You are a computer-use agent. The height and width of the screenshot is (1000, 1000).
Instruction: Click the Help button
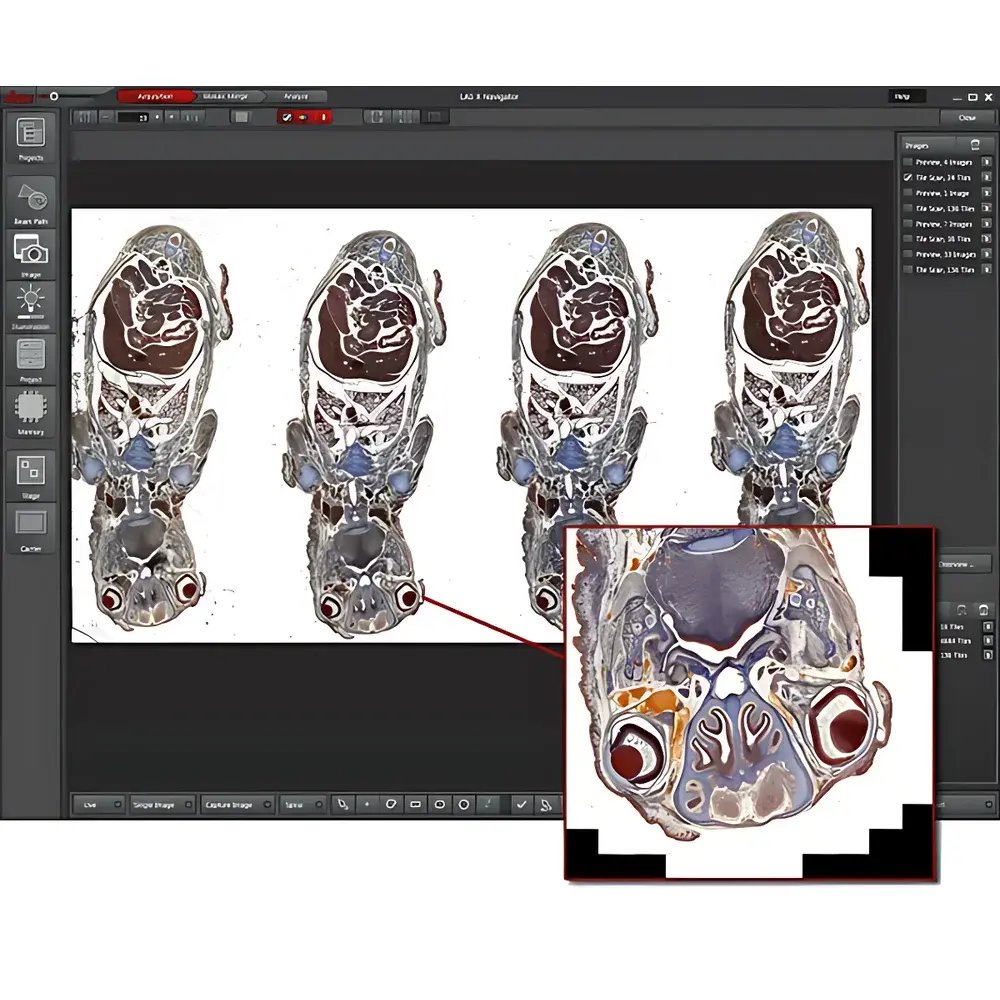click(902, 97)
